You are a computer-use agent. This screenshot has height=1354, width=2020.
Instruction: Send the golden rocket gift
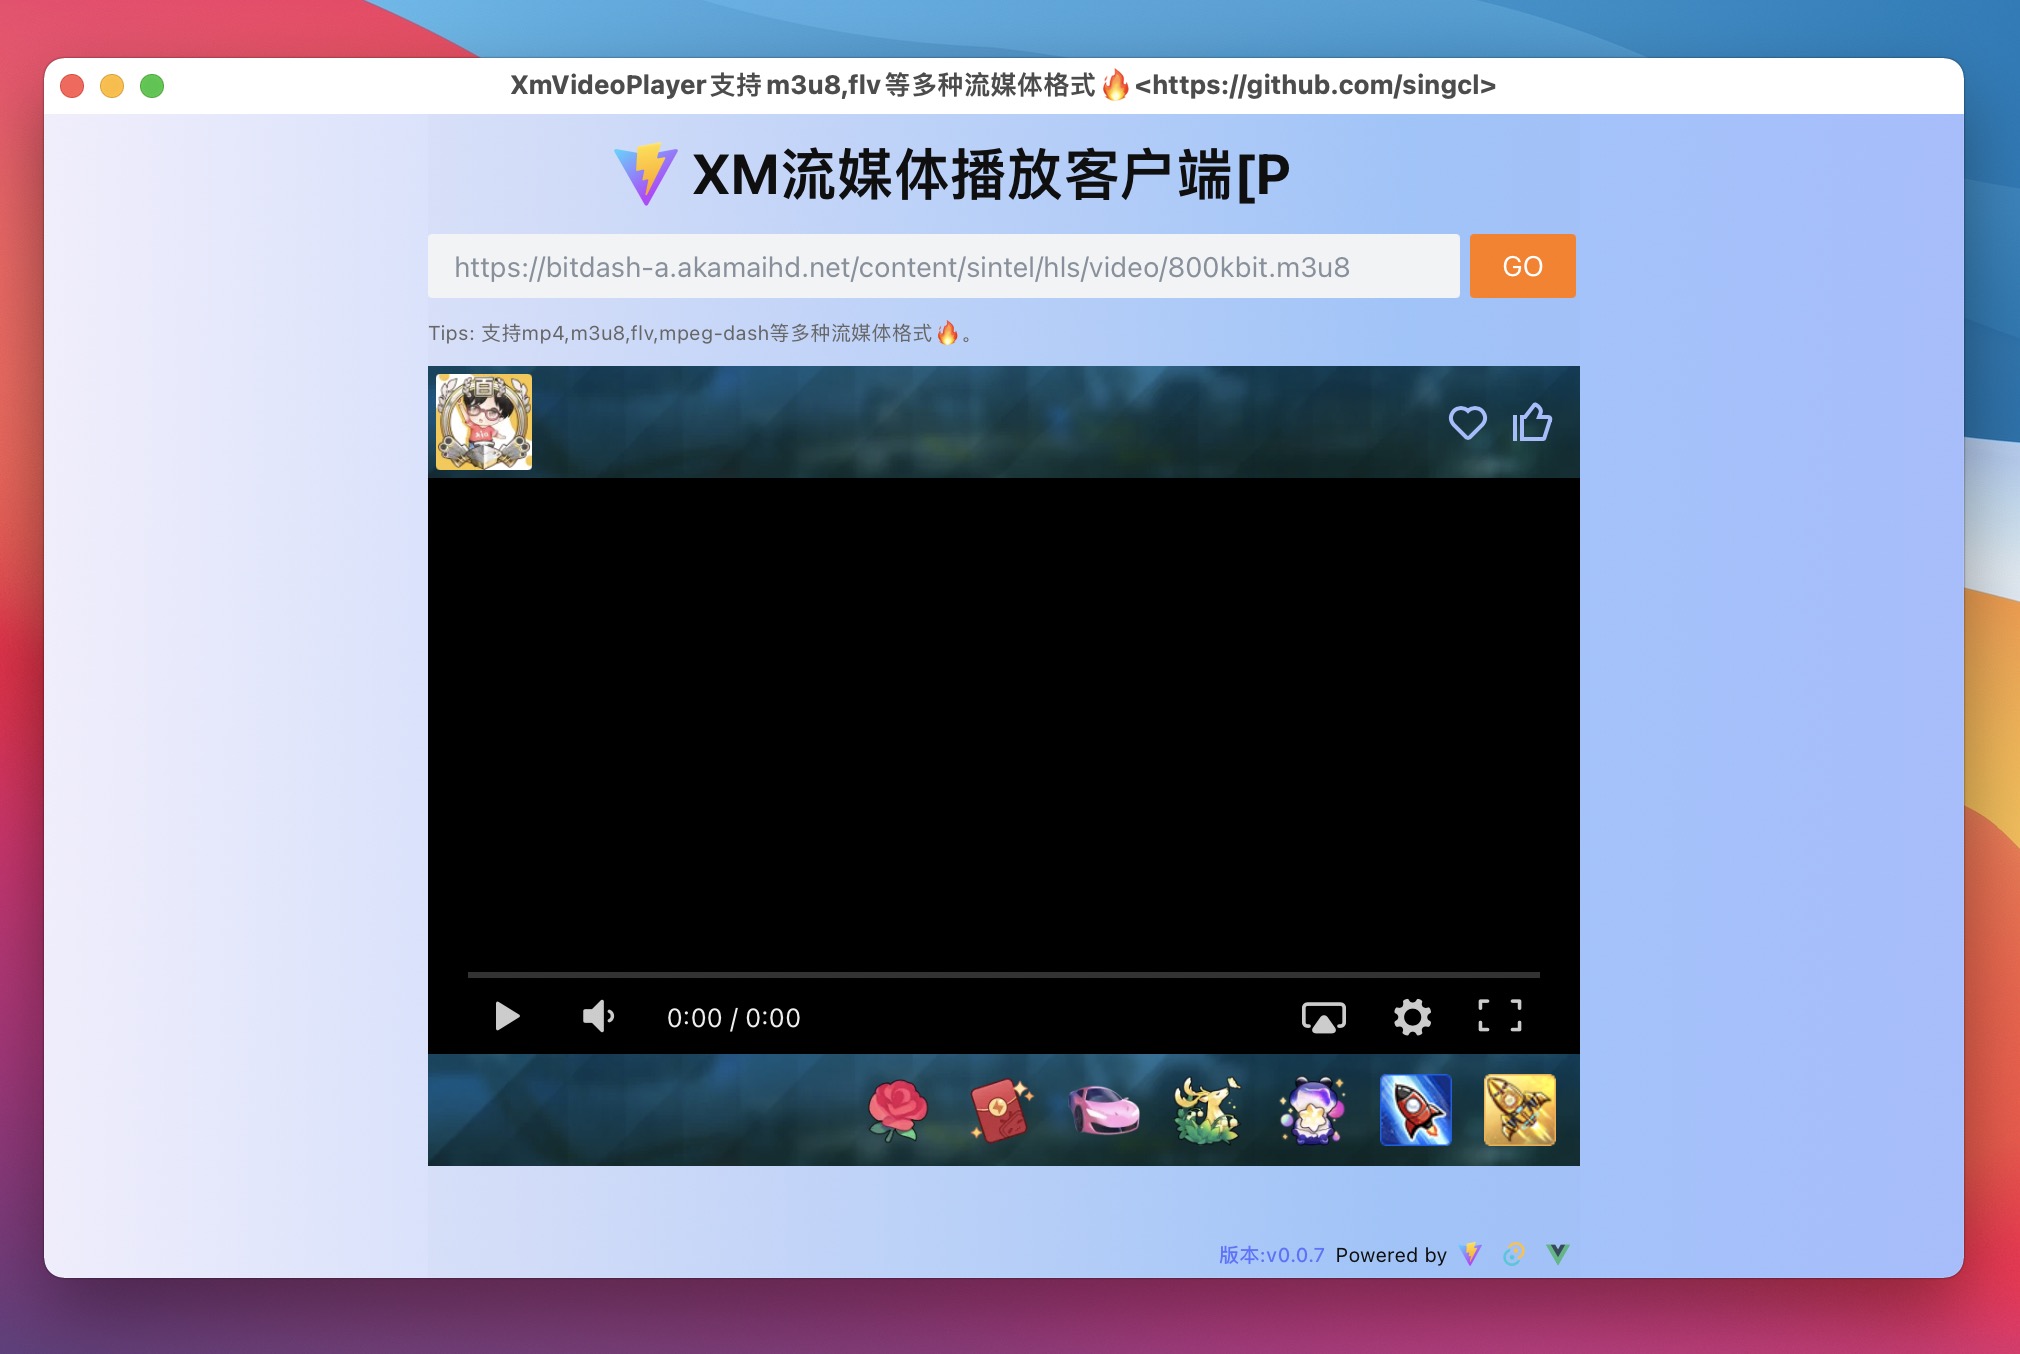tap(1520, 1110)
